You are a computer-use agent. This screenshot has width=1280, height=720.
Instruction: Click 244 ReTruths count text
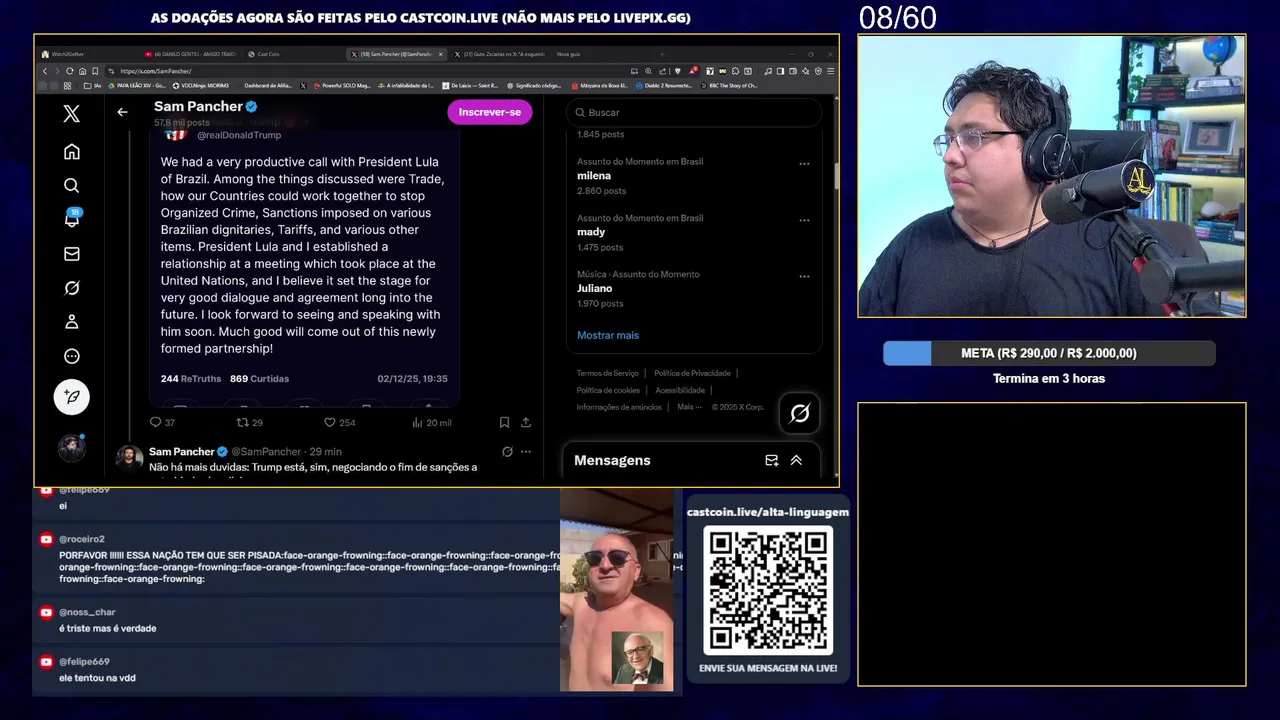(191, 379)
